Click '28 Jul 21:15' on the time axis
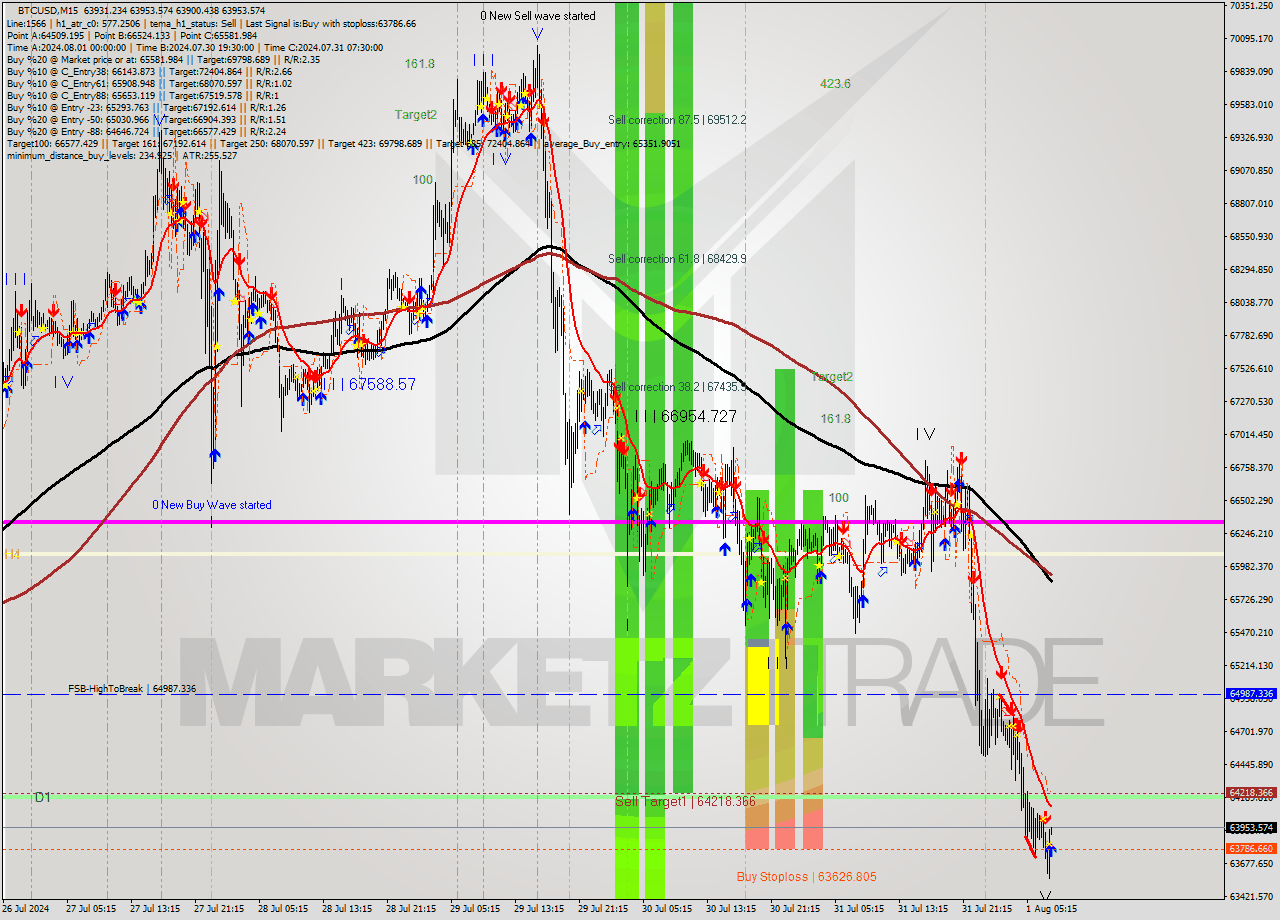1280x920 pixels. [x=411, y=909]
